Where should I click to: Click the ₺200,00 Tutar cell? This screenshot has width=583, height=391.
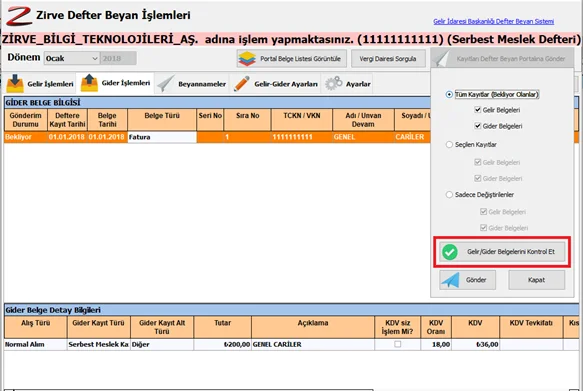222,345
